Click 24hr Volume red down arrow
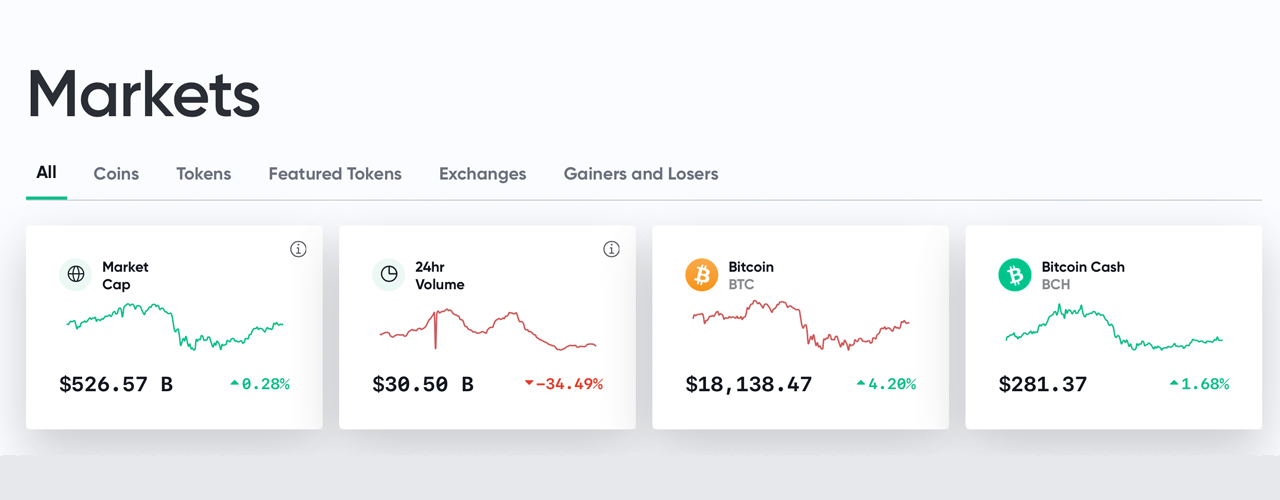The width and height of the screenshot is (1280, 500). pos(529,383)
